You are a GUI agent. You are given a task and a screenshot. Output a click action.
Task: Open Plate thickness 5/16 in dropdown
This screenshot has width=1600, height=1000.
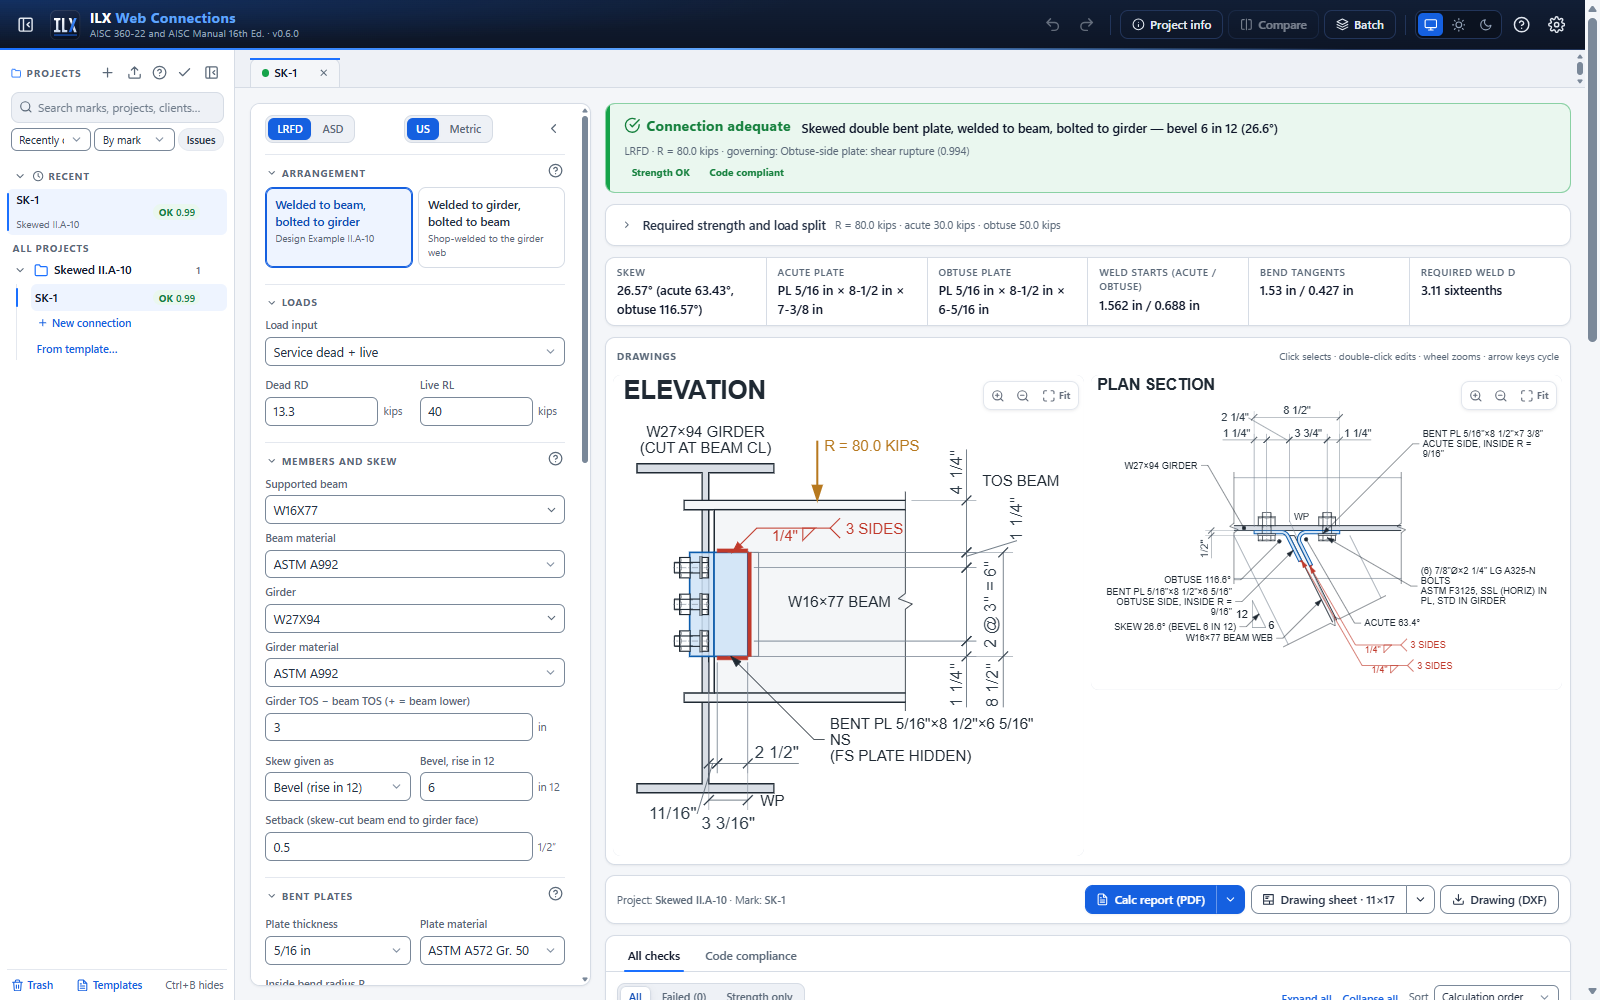point(338,950)
